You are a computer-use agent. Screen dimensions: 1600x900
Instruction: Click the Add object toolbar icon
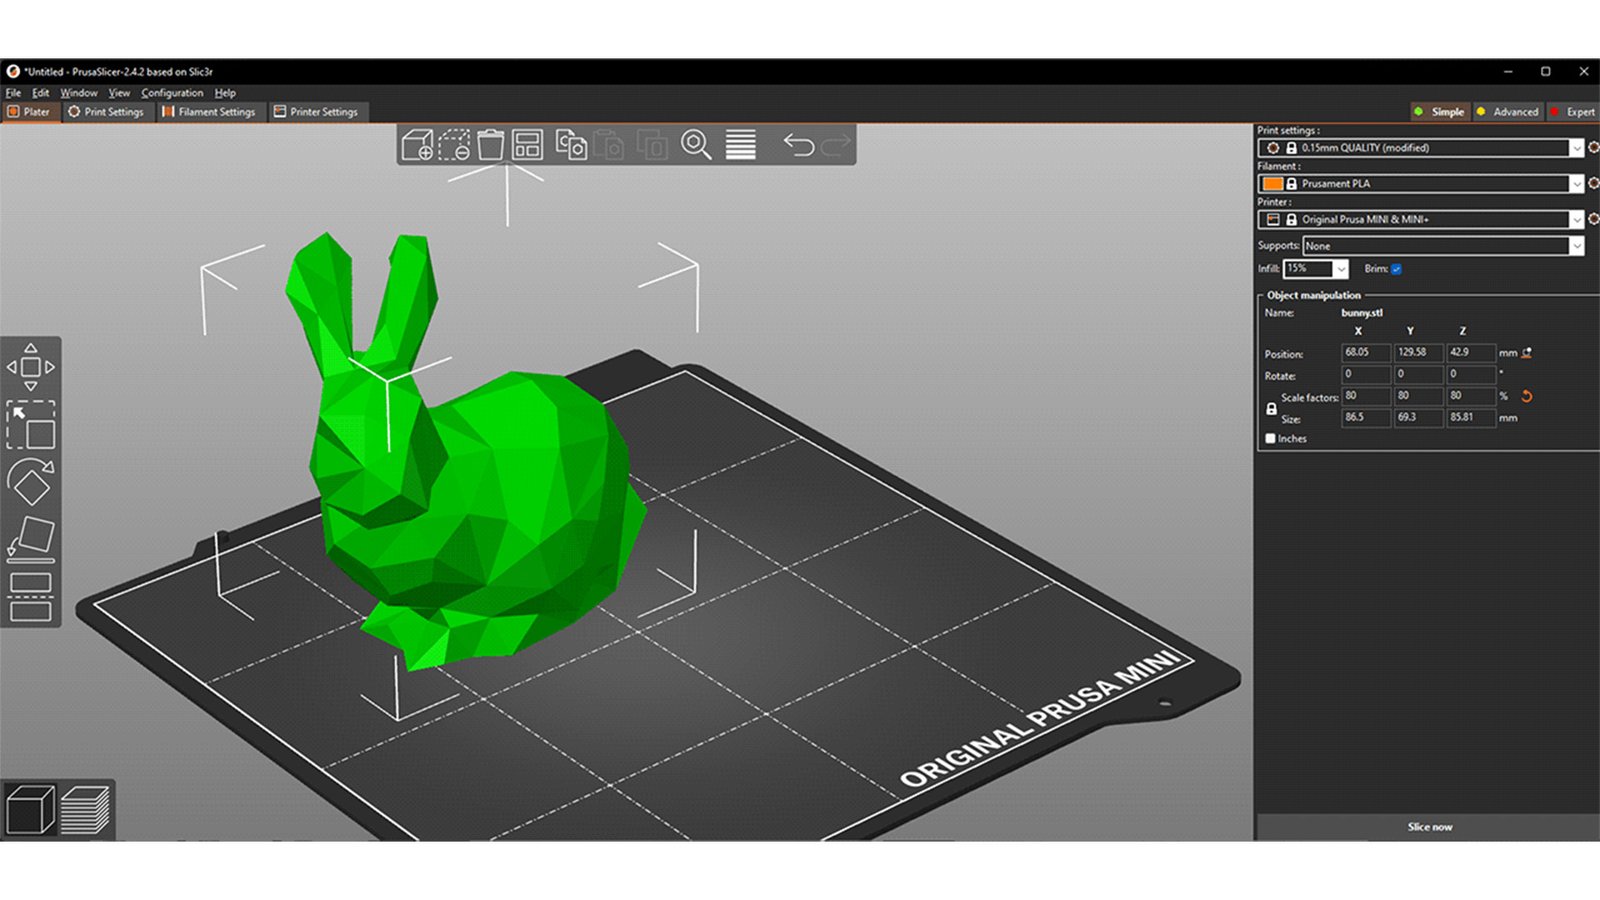[x=417, y=145]
